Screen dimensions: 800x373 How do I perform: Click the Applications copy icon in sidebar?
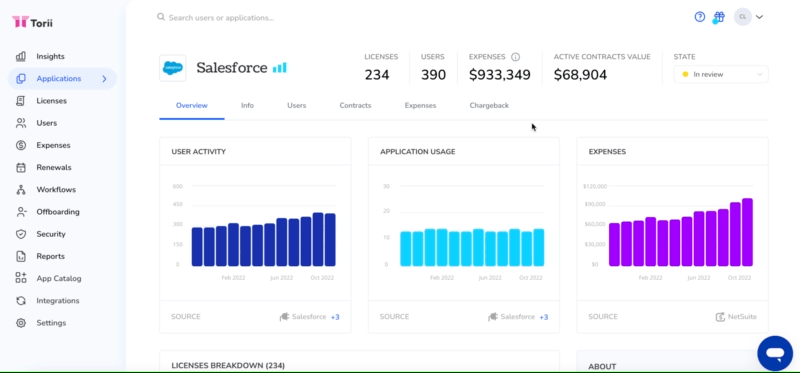(x=20, y=79)
